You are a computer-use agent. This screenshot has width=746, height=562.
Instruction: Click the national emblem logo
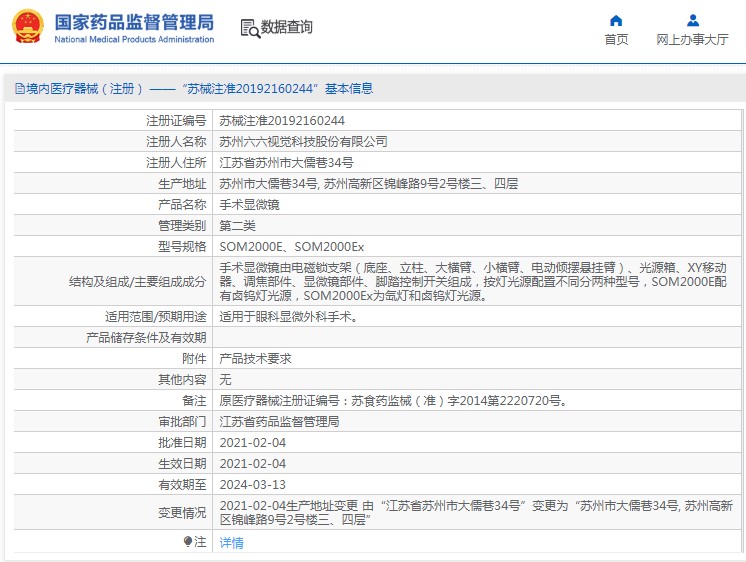tap(28, 27)
